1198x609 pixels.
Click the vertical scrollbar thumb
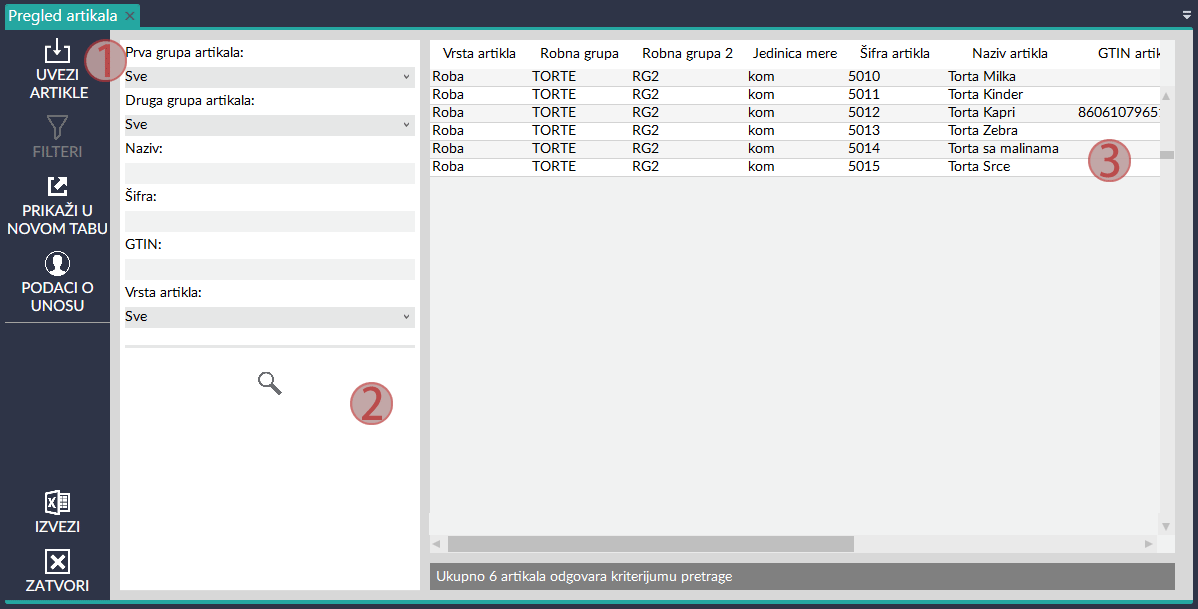[x=1167, y=155]
